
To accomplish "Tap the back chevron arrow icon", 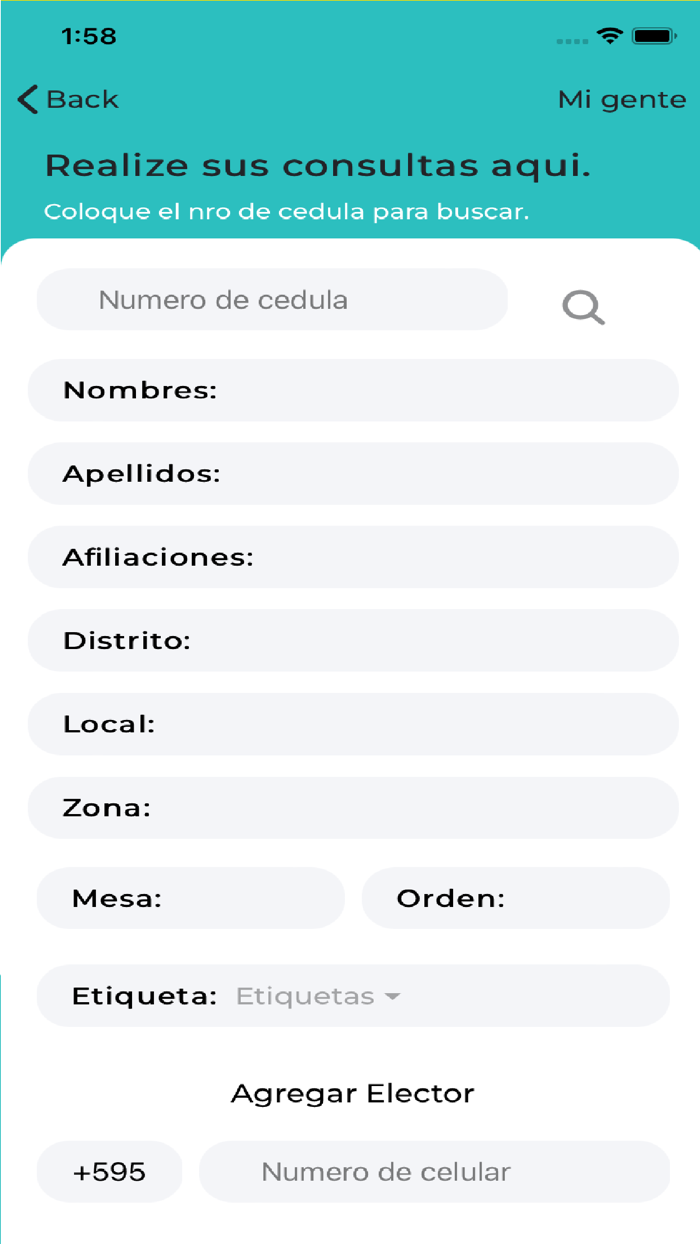I will [x=28, y=99].
